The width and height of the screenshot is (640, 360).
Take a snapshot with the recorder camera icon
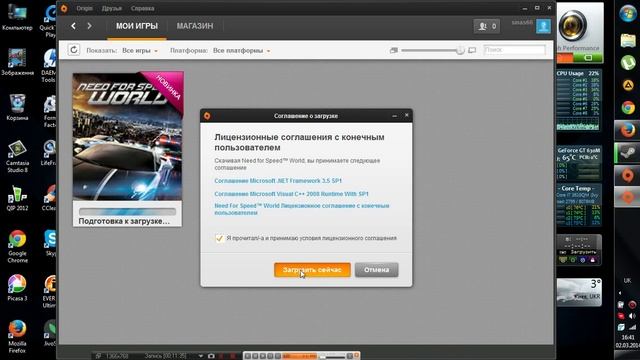point(211,356)
